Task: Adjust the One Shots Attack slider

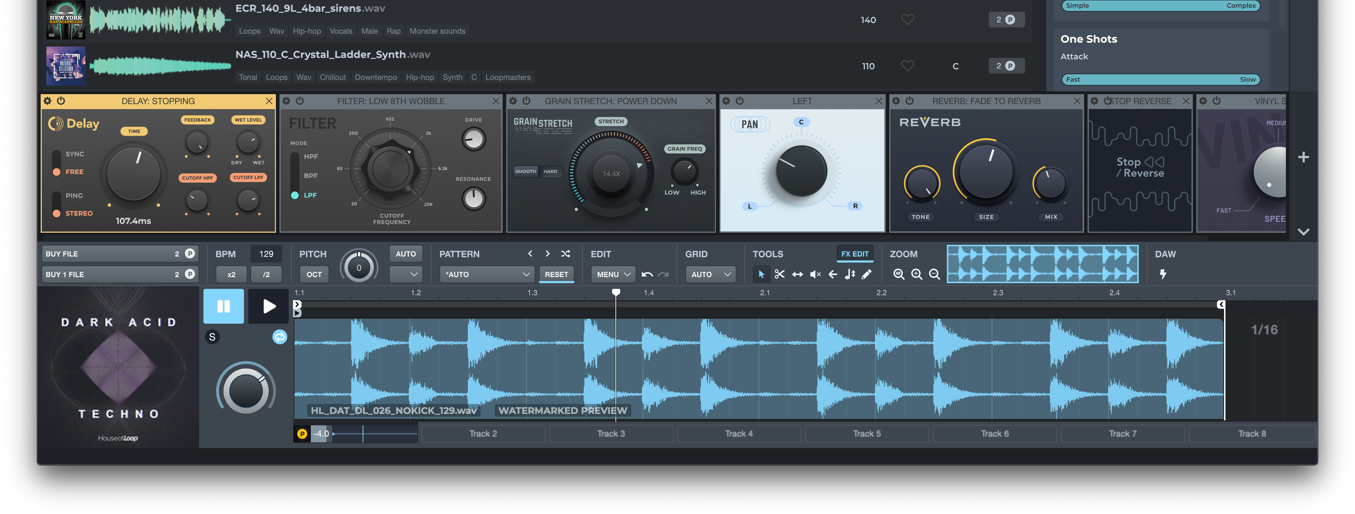Action: coord(1160,79)
